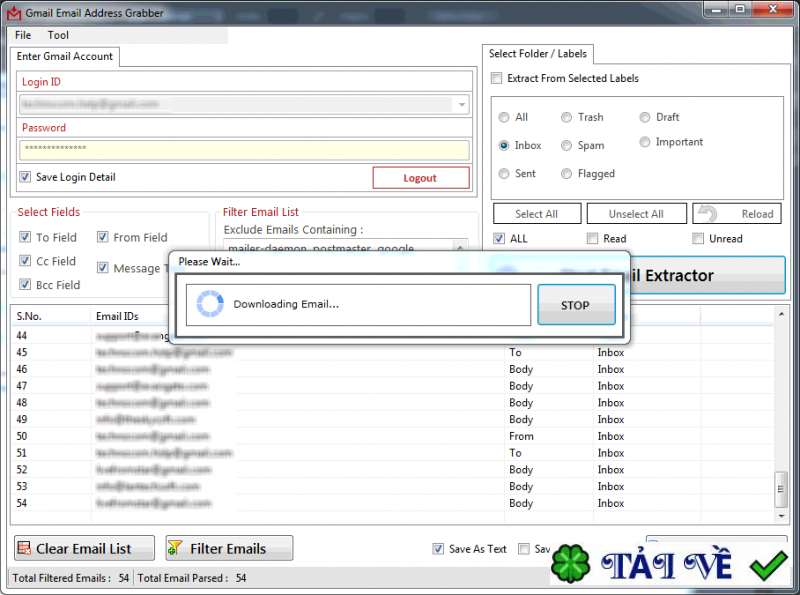800x595 pixels.
Task: Toggle Save Login Detail checkbox
Action: click(x=25, y=177)
